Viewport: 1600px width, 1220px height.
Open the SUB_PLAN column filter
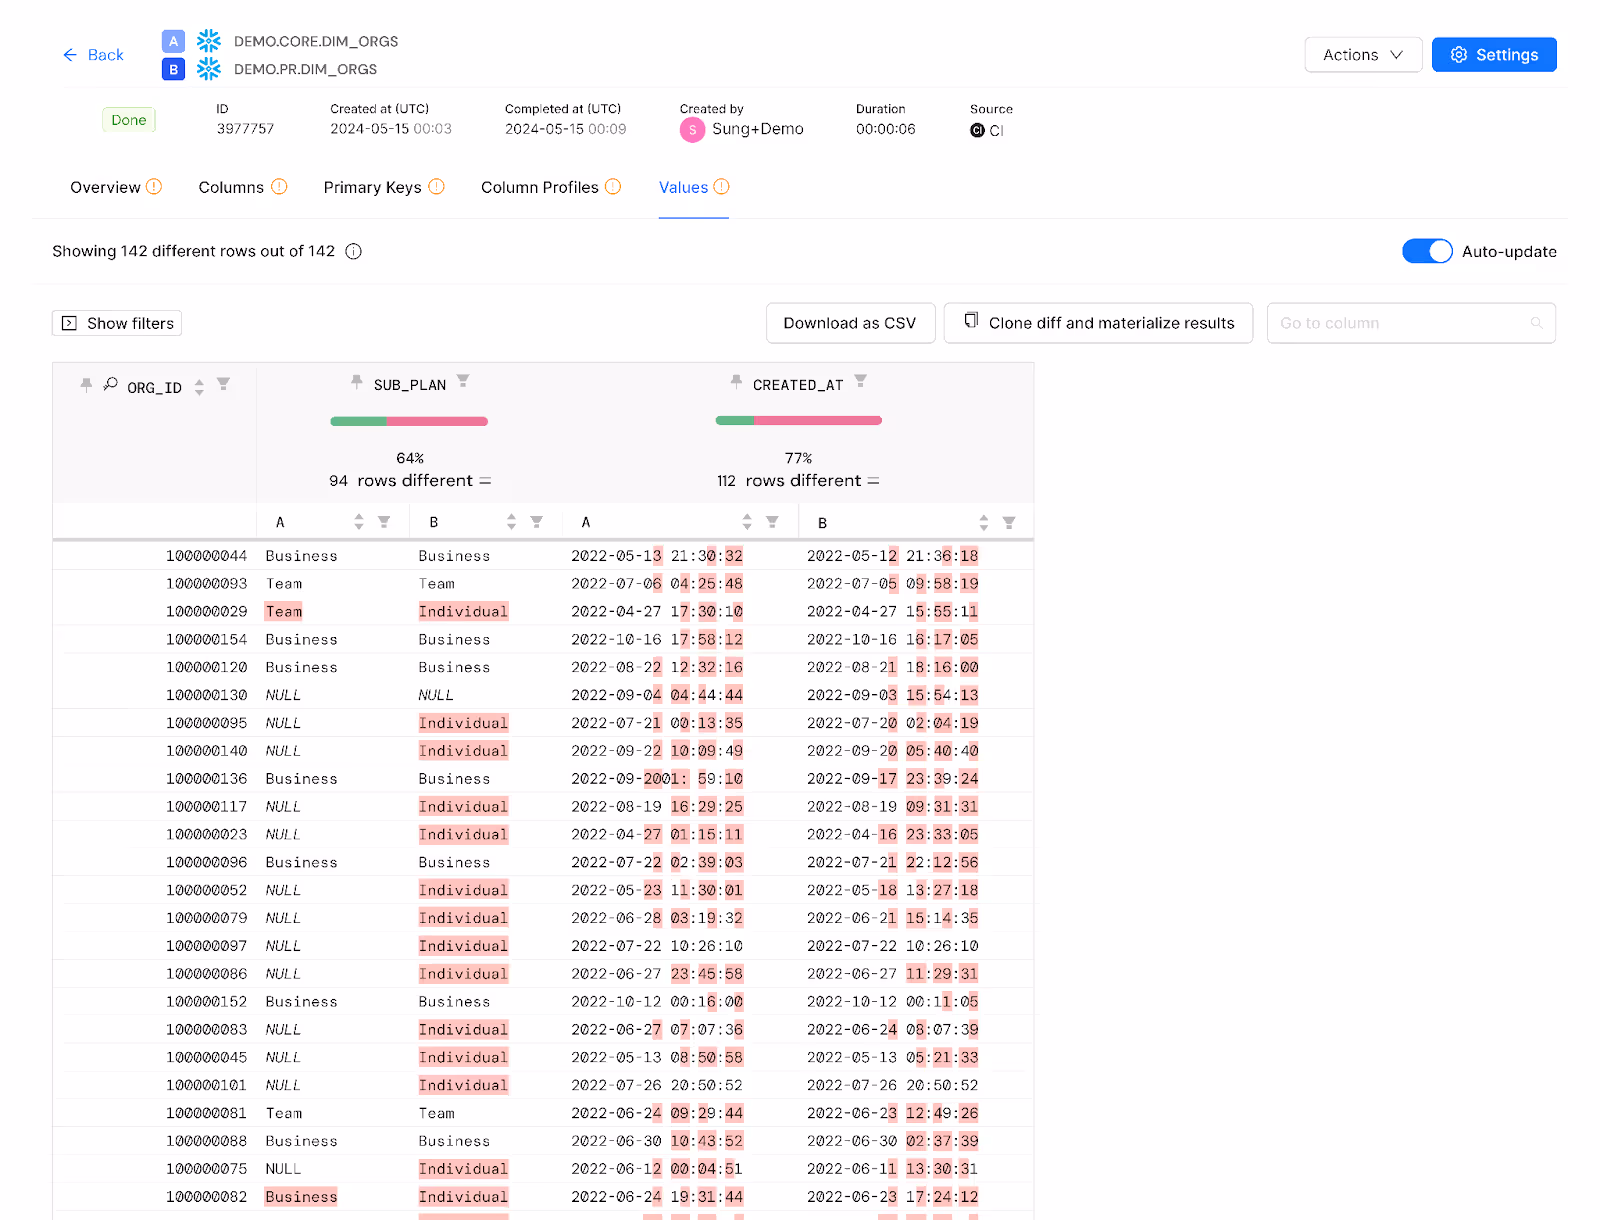(463, 381)
